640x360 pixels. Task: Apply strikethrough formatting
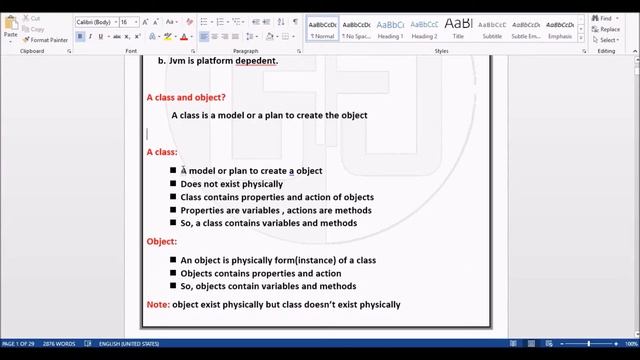pos(117,37)
